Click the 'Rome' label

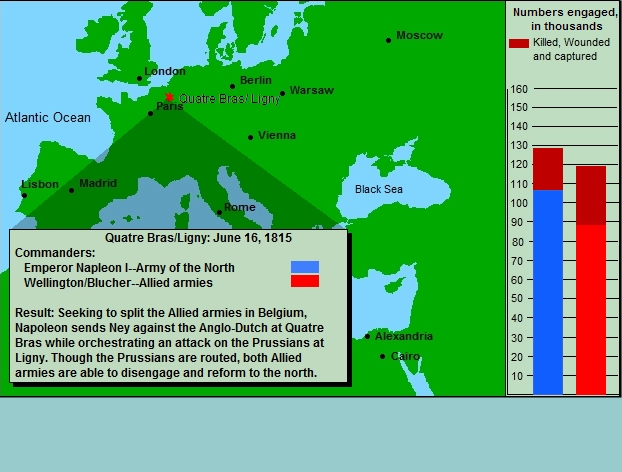240,207
